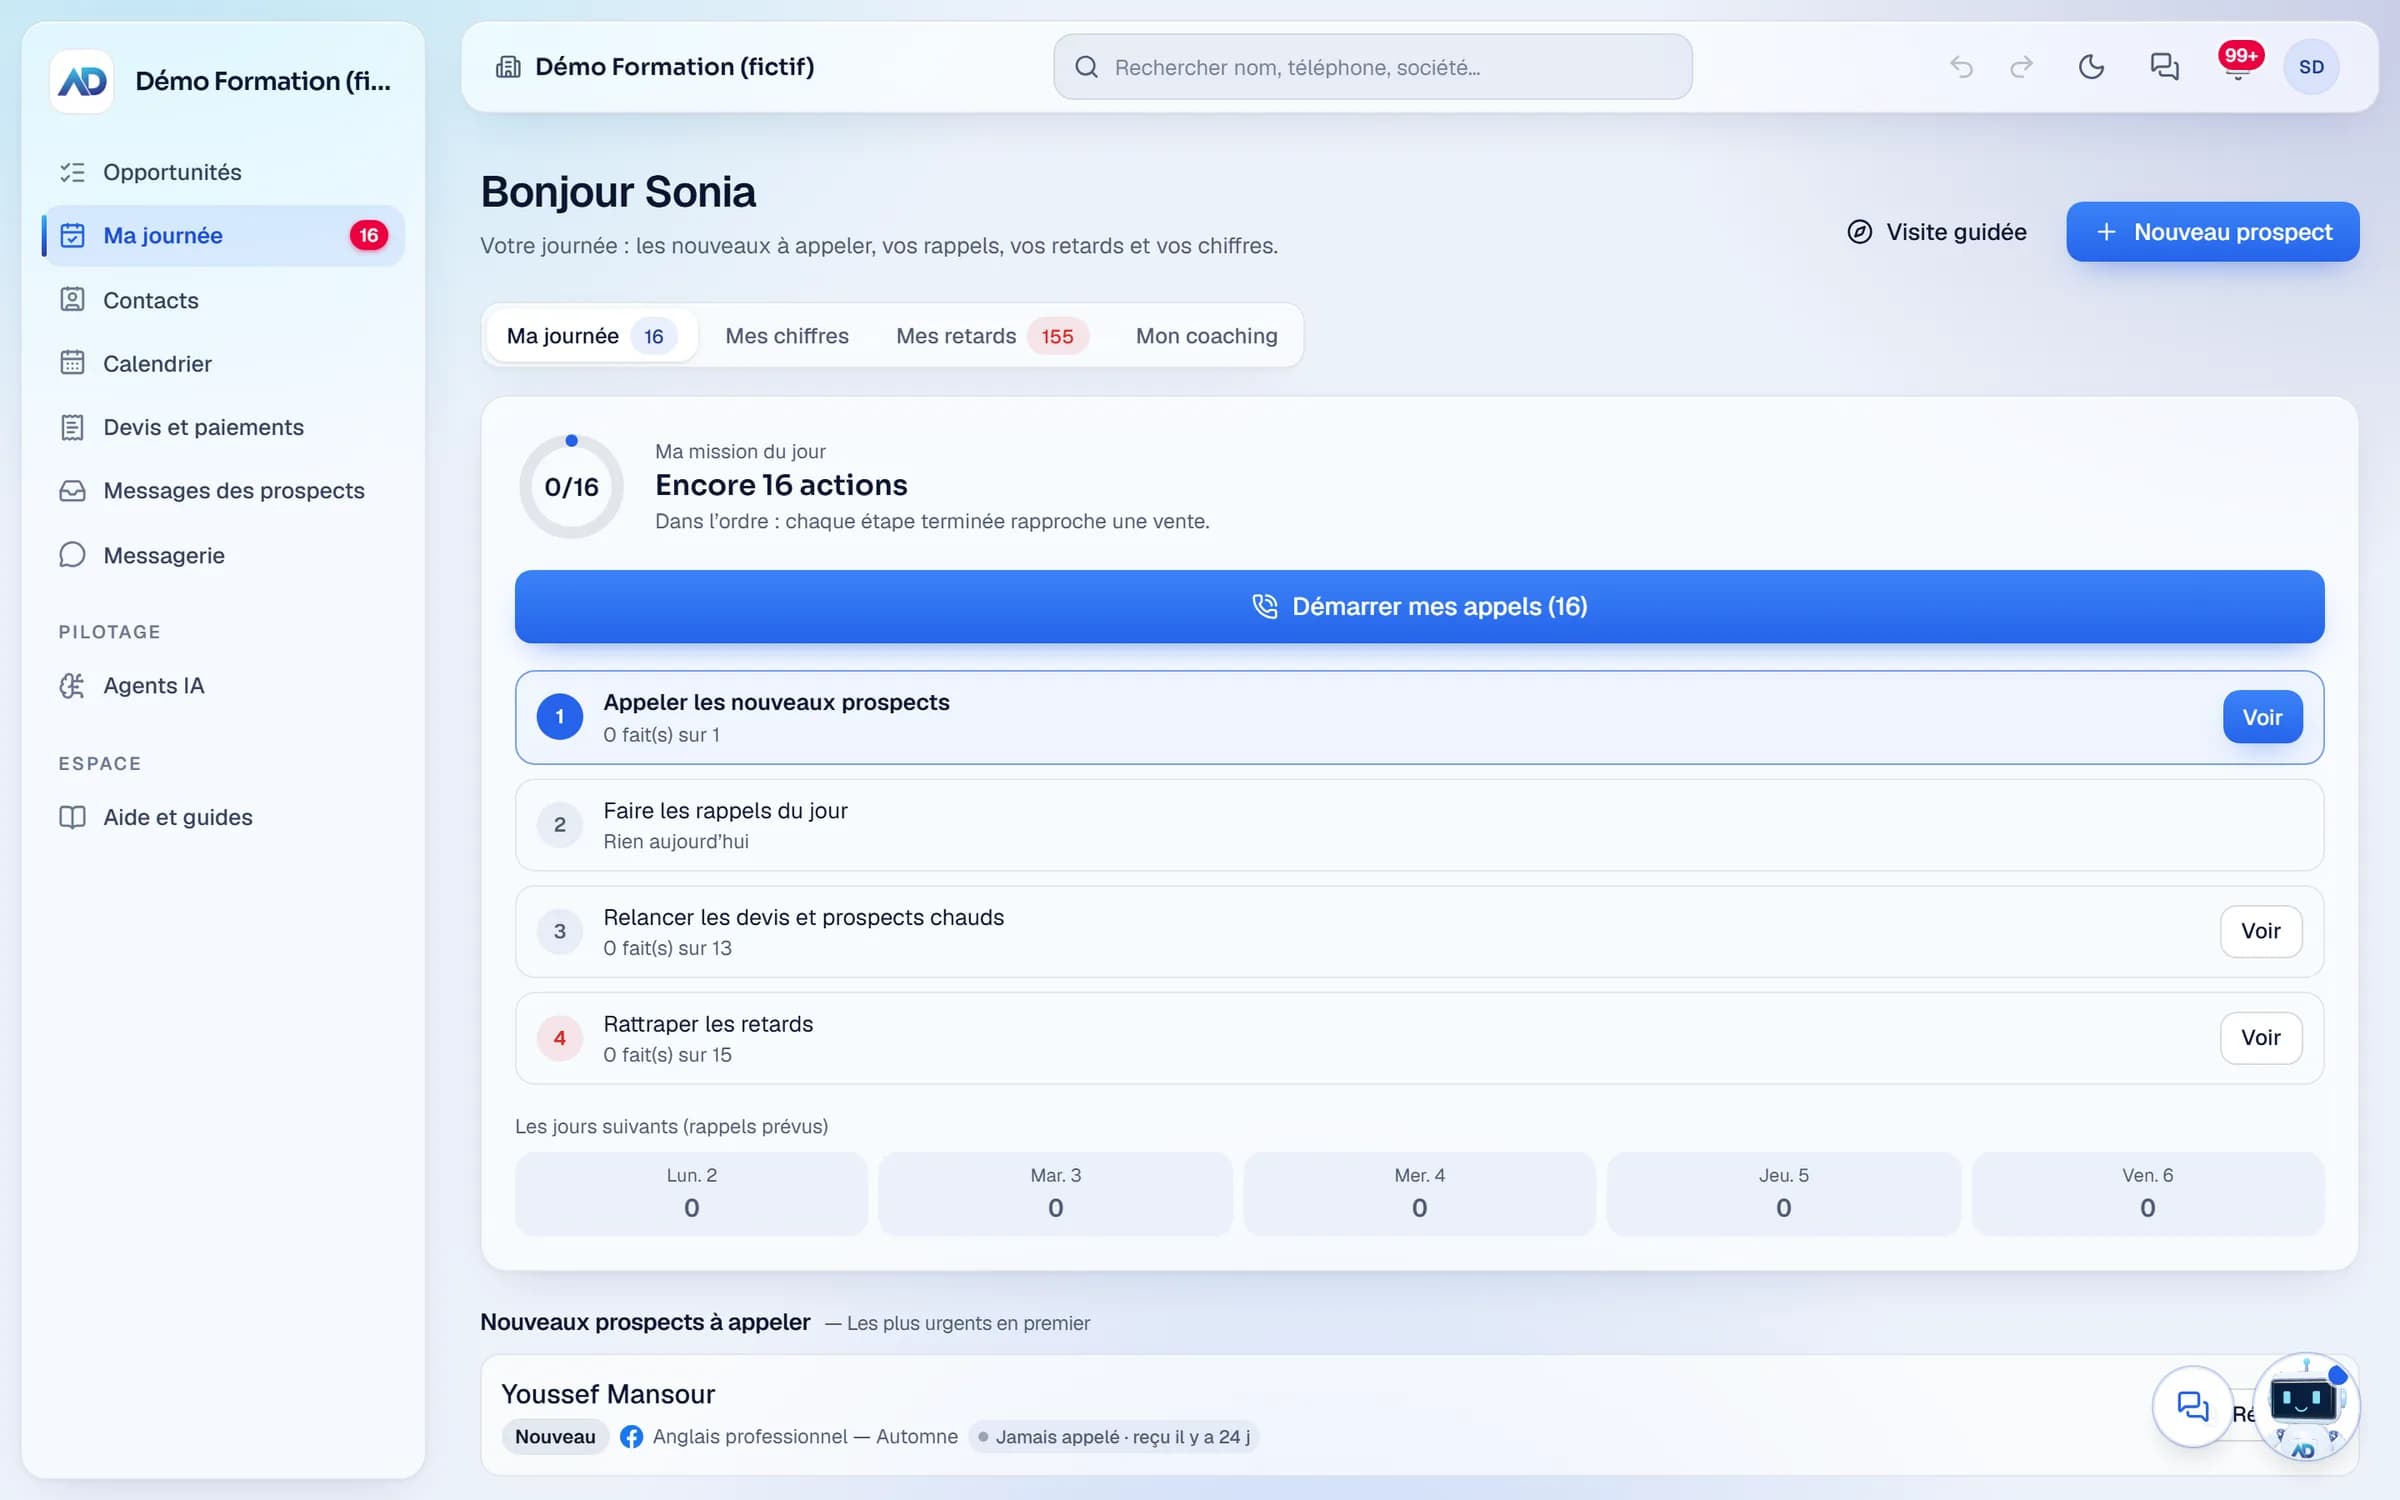2400x1500 pixels.
Task: Open Devis et paiements
Action: (223, 427)
